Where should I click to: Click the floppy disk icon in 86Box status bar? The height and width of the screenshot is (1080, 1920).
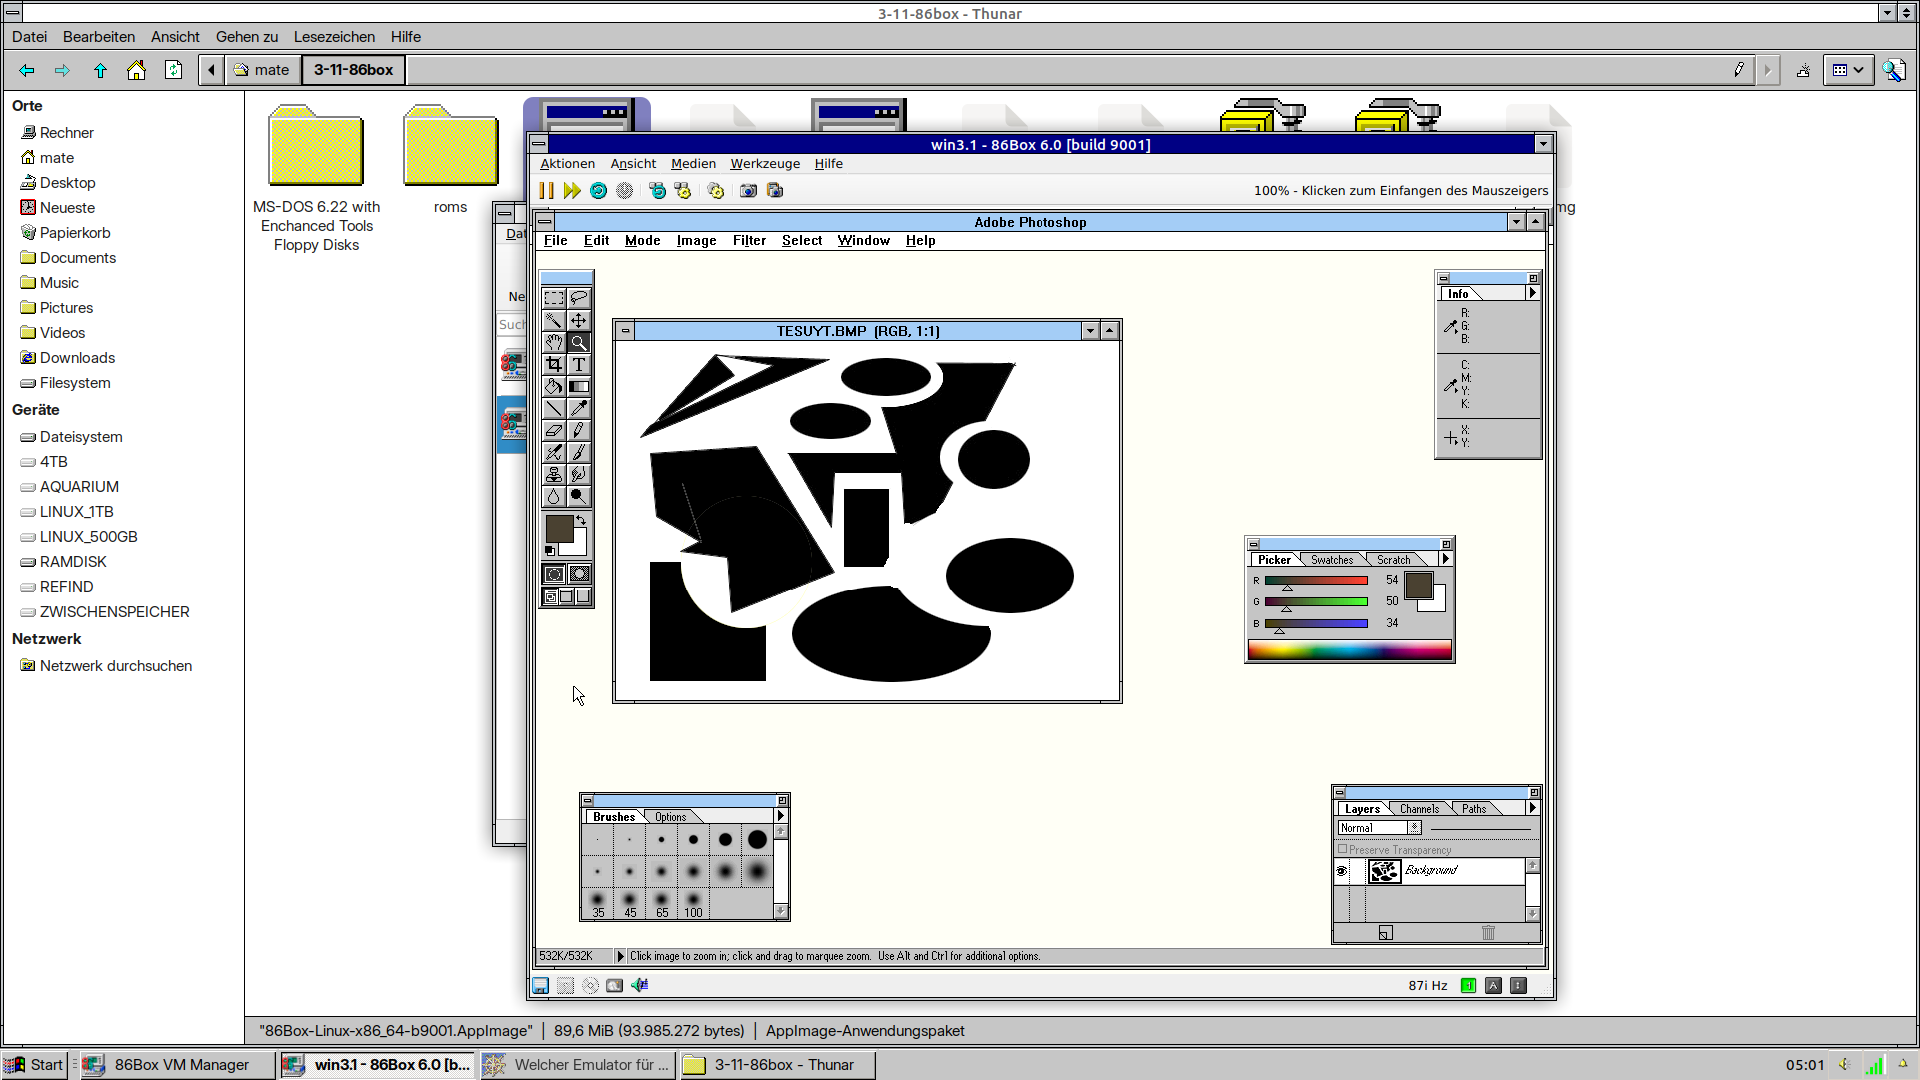coord(540,985)
